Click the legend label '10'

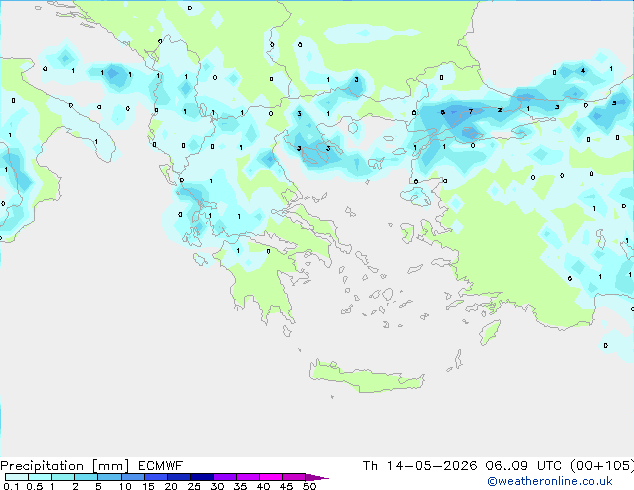pyautogui.click(x=125, y=486)
